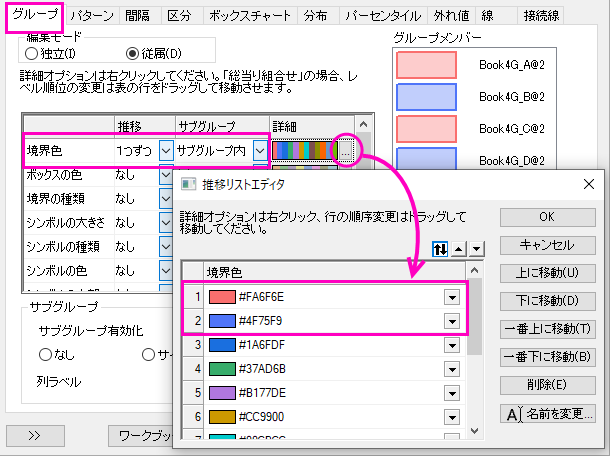Select the なし subgroup radio button
610x456 pixels.
tap(45, 354)
